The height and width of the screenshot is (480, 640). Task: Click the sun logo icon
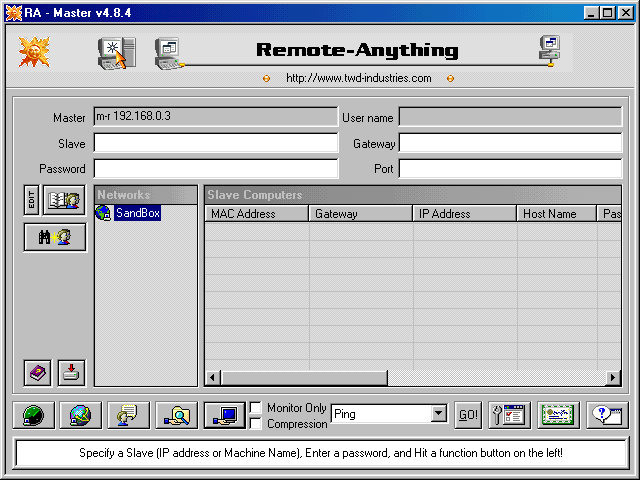pyautogui.click(x=35, y=52)
